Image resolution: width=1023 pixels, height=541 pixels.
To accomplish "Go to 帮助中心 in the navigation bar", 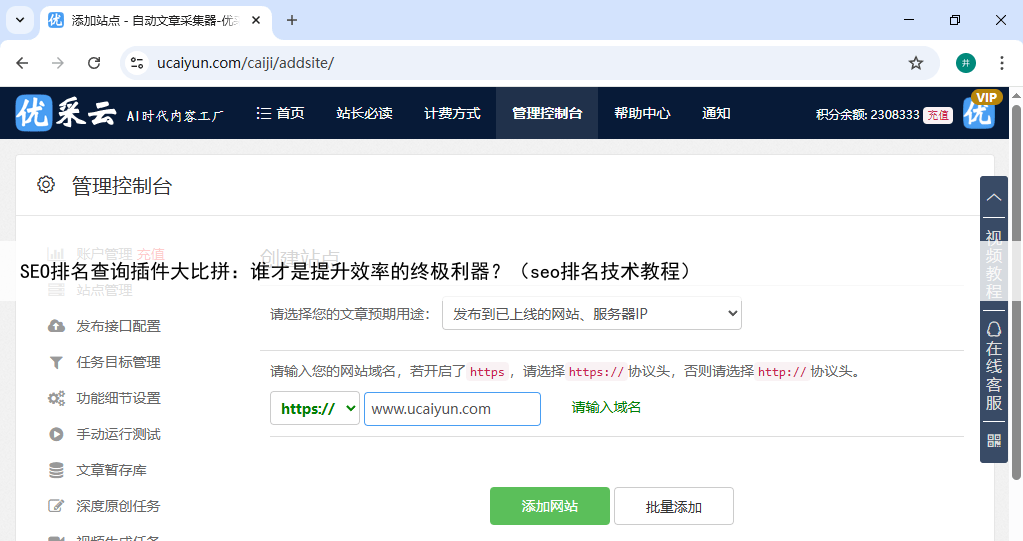I will point(642,113).
